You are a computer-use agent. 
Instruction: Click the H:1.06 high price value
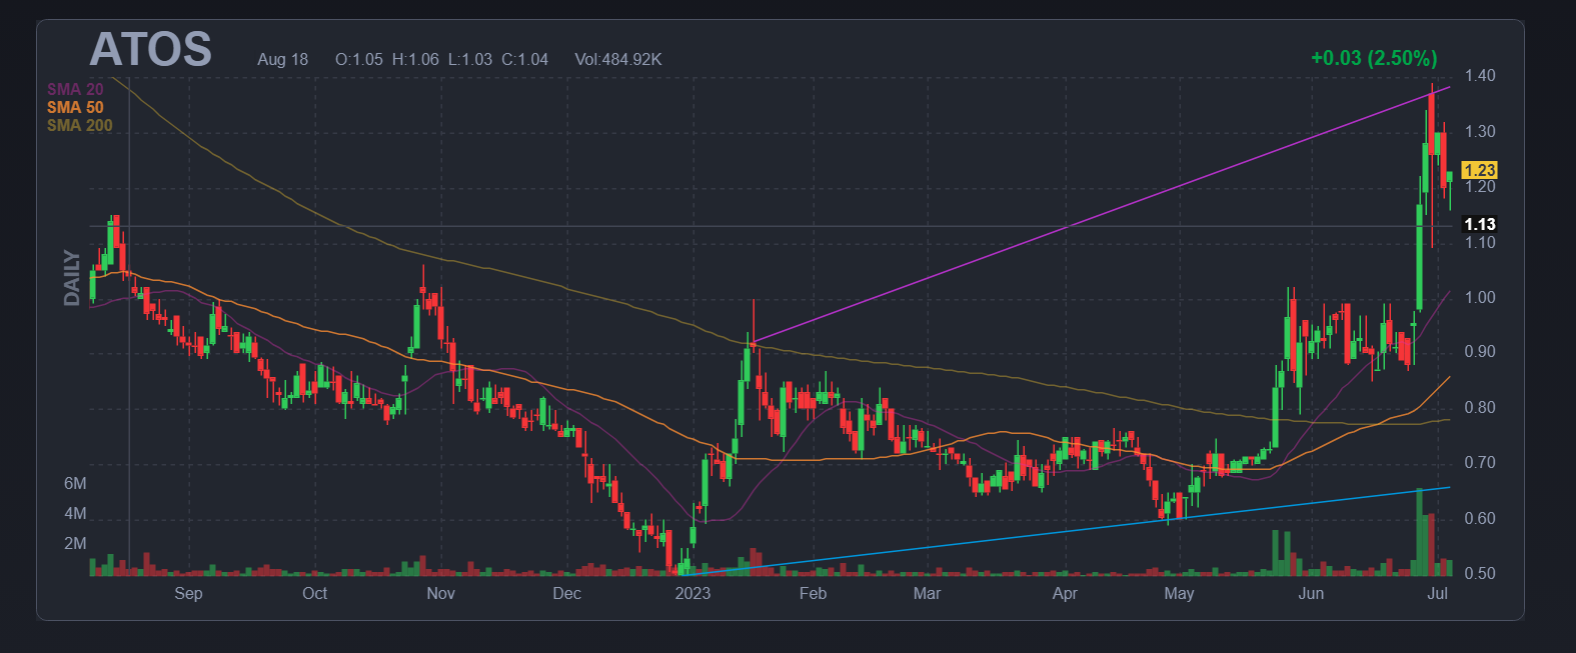(415, 59)
